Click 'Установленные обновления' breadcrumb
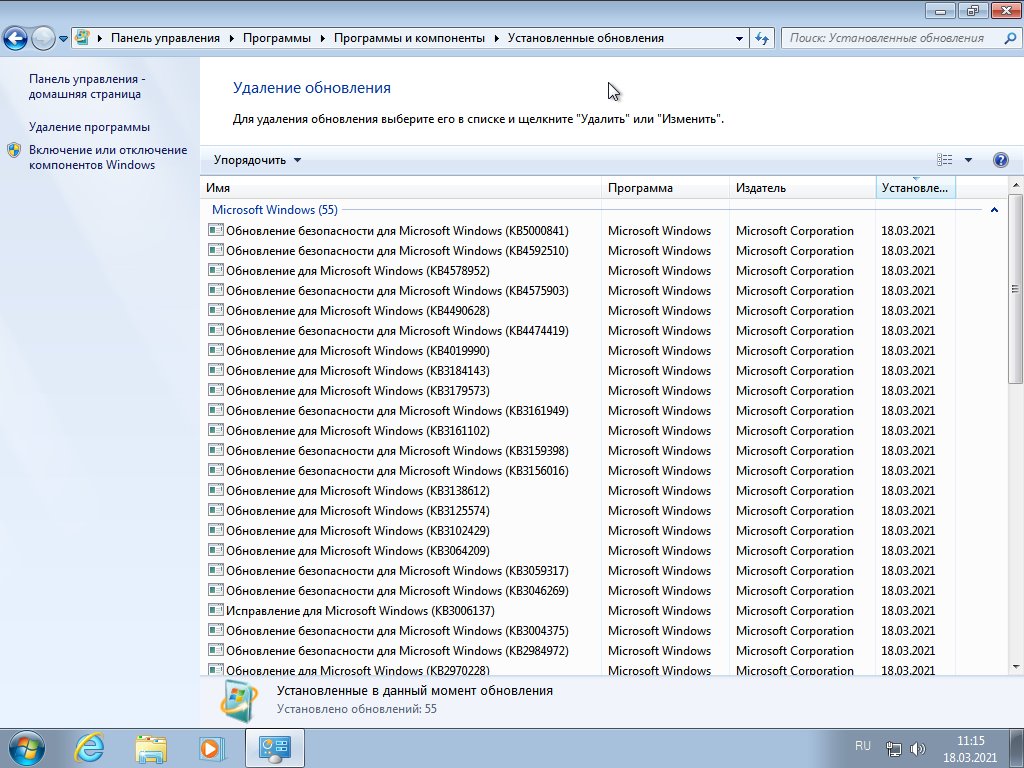1024x768 pixels. (x=586, y=38)
